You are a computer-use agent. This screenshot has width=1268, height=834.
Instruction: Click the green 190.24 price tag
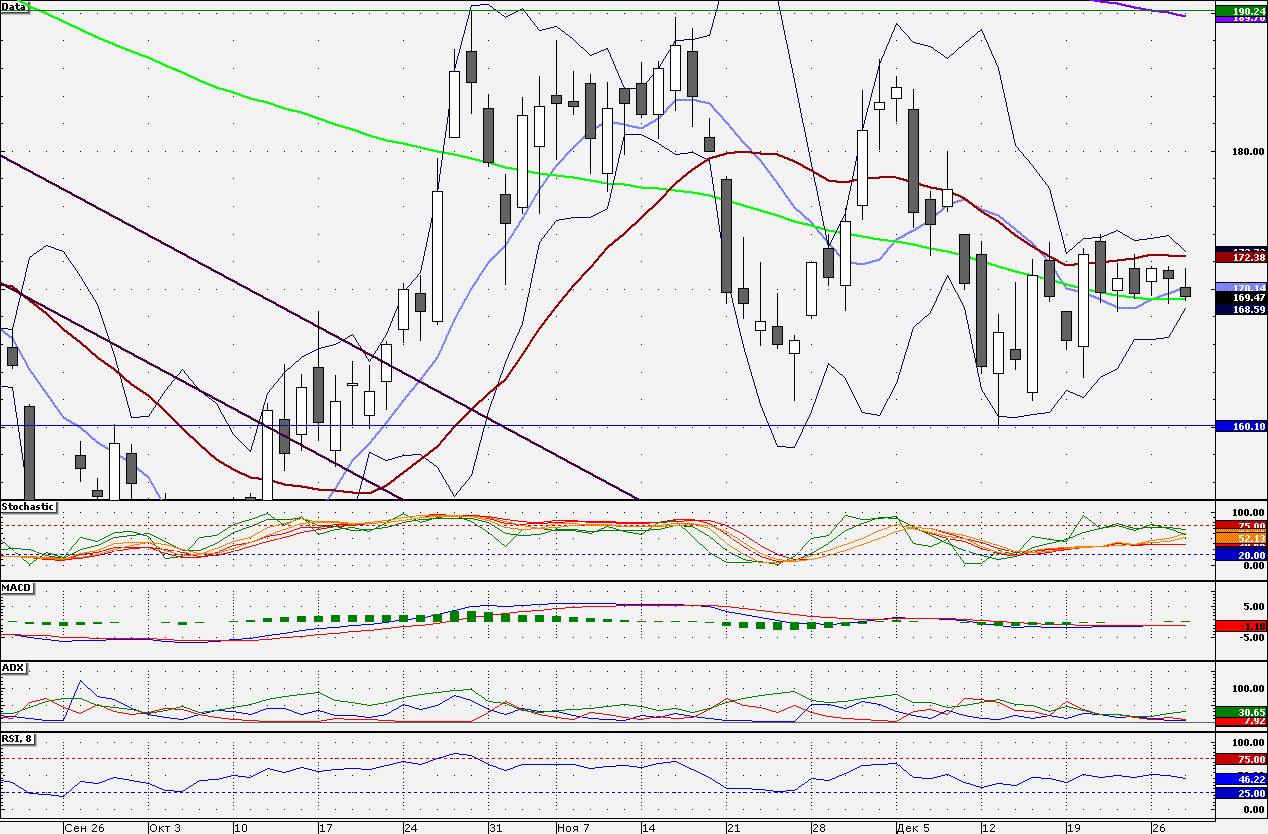(1241, 11)
